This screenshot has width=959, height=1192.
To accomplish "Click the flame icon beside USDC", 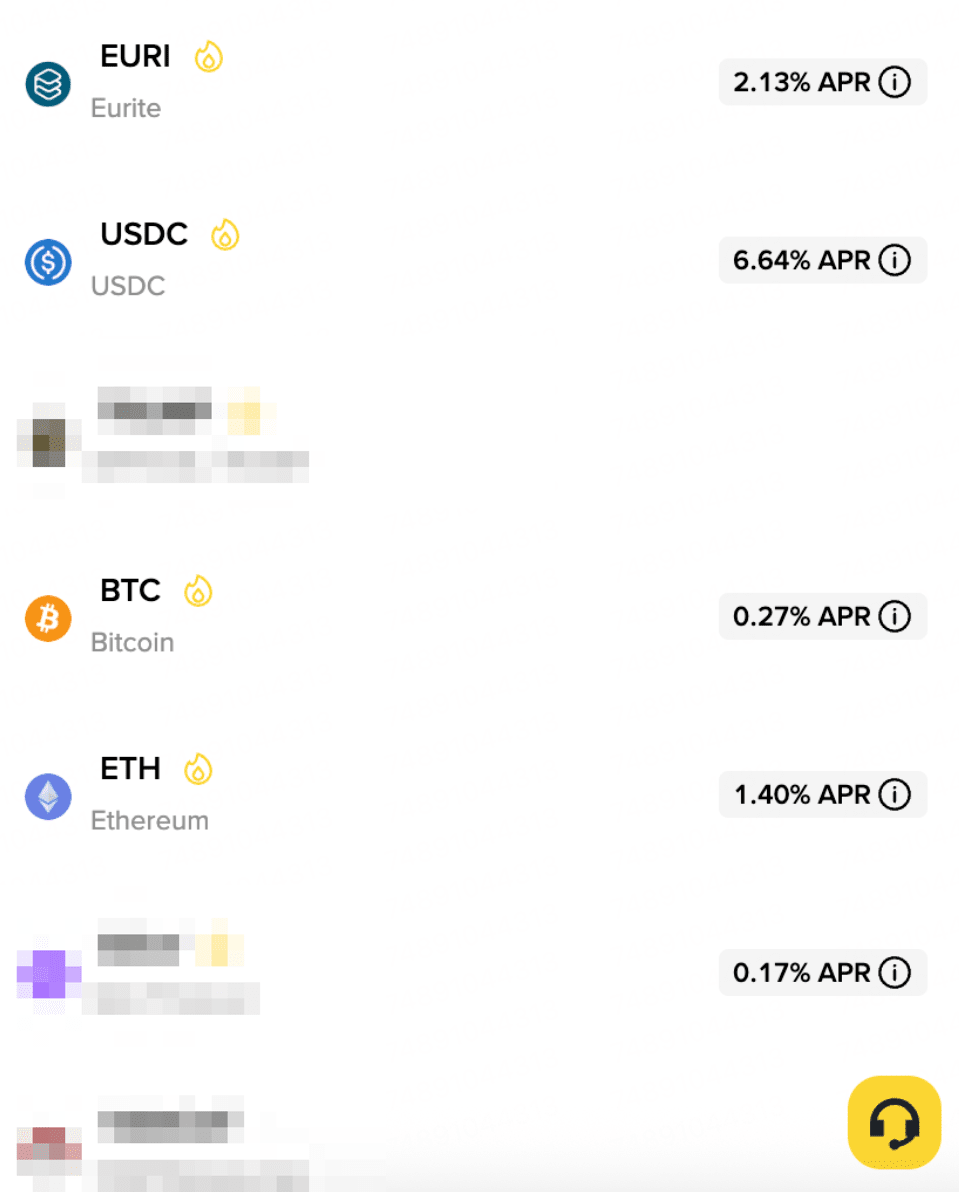I will coord(225,235).
